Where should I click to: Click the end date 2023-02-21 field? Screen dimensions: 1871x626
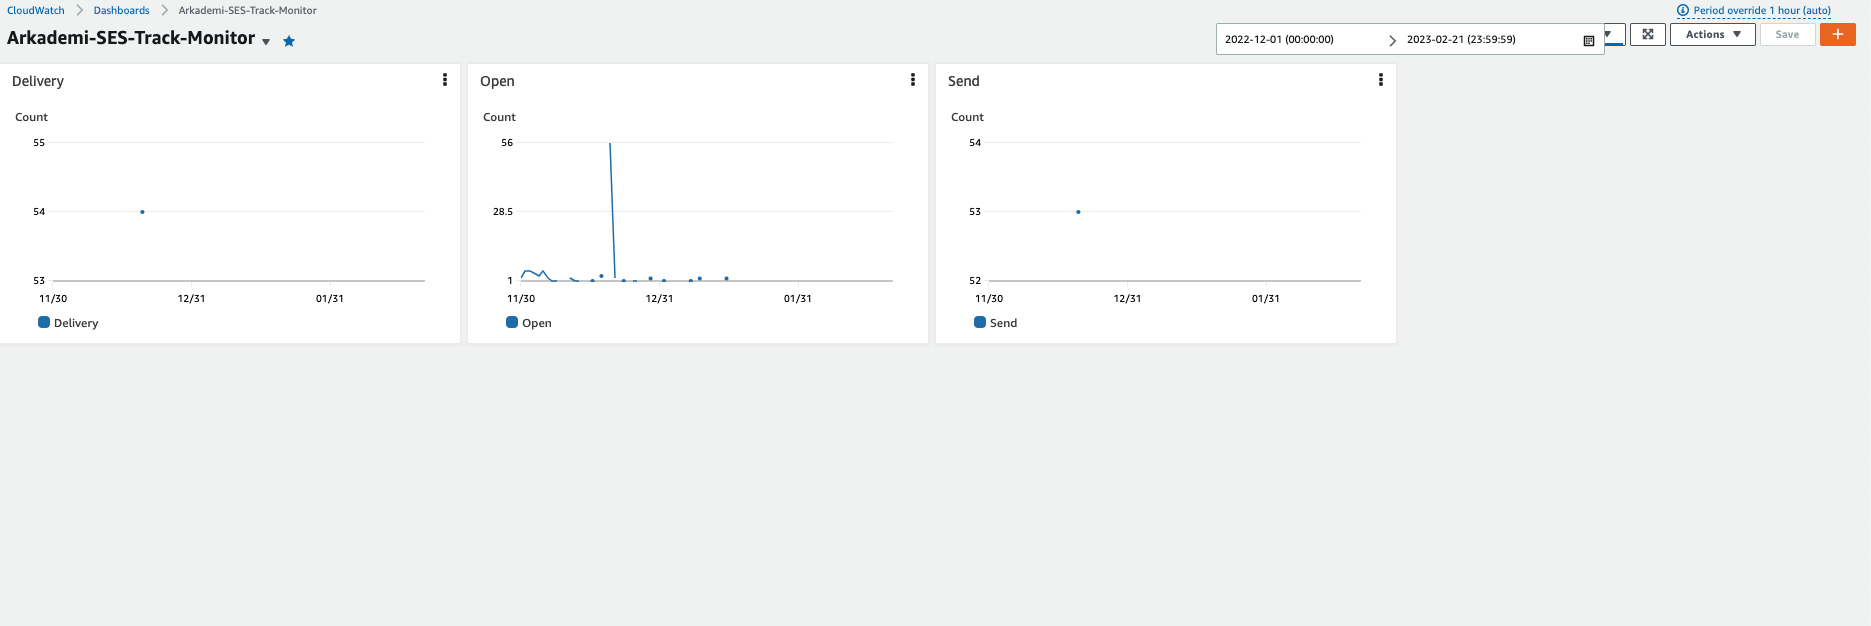coord(1461,40)
